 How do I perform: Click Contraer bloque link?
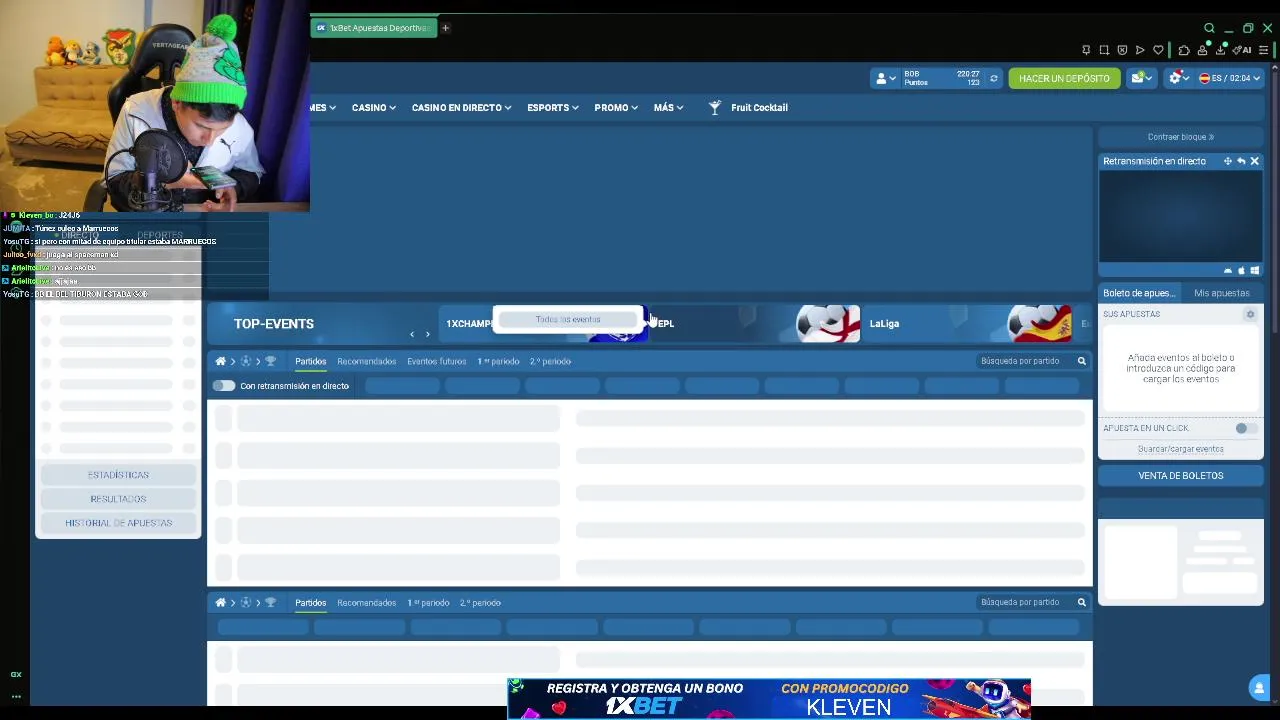click(x=1180, y=137)
